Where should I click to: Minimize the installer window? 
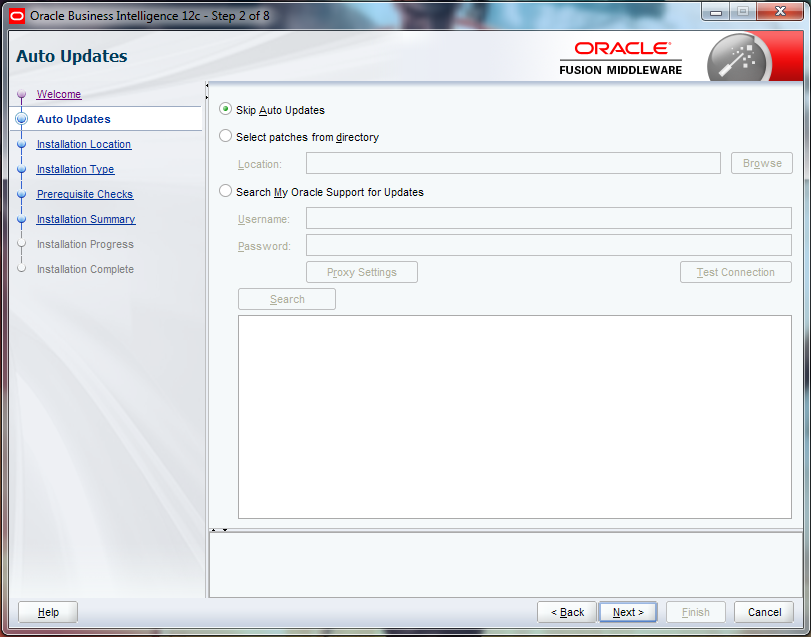click(x=716, y=11)
